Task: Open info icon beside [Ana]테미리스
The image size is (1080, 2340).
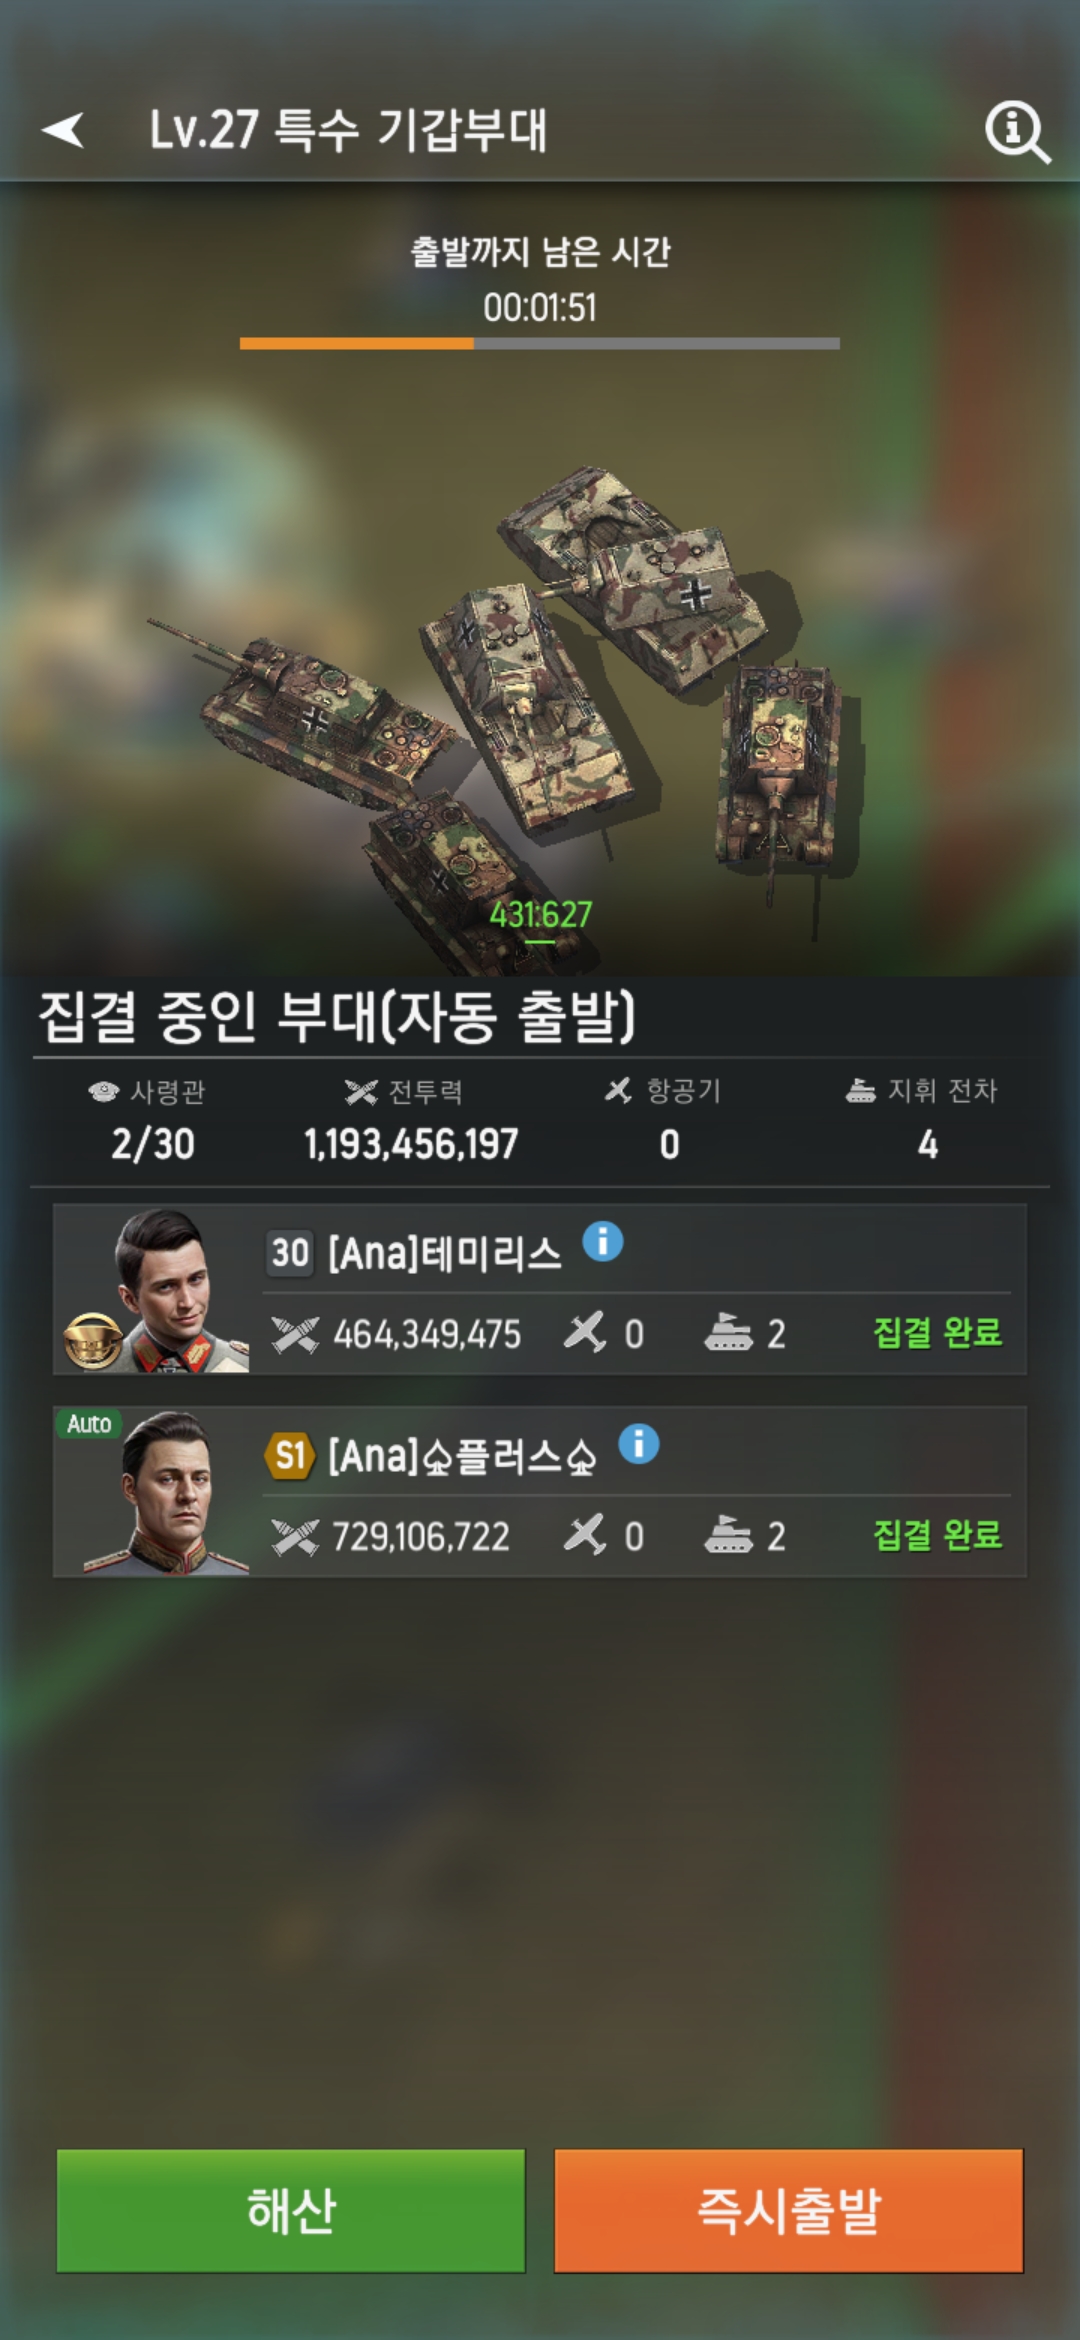Action: 603,1242
